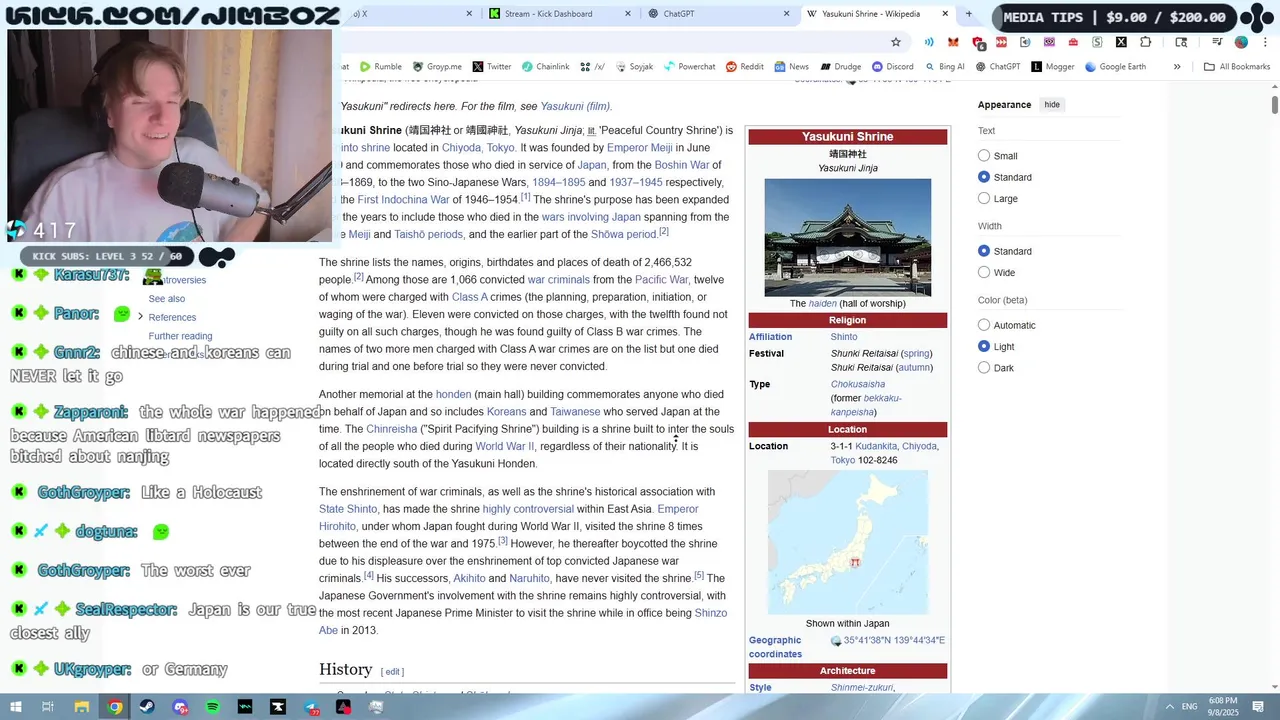Open the ENG language indicator

(1190, 707)
